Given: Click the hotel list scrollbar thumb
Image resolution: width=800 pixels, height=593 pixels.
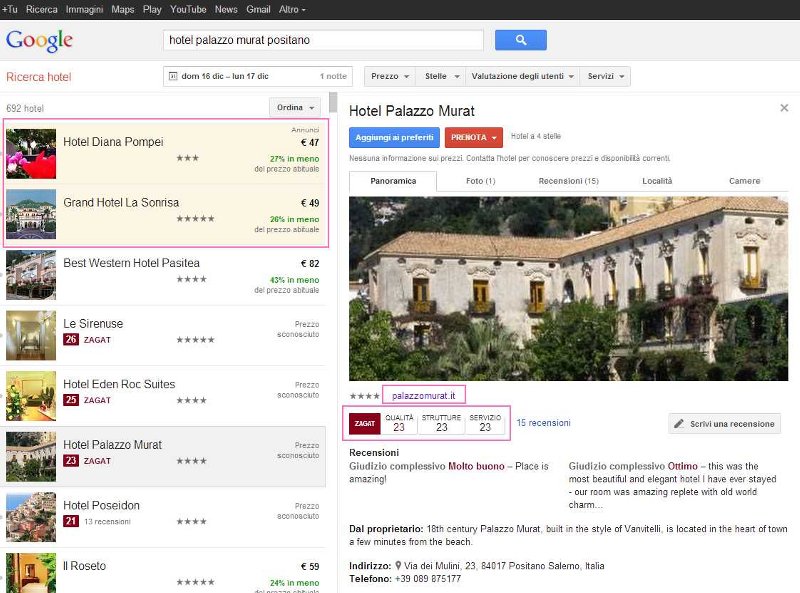Looking at the screenshot, I should 333,102.
